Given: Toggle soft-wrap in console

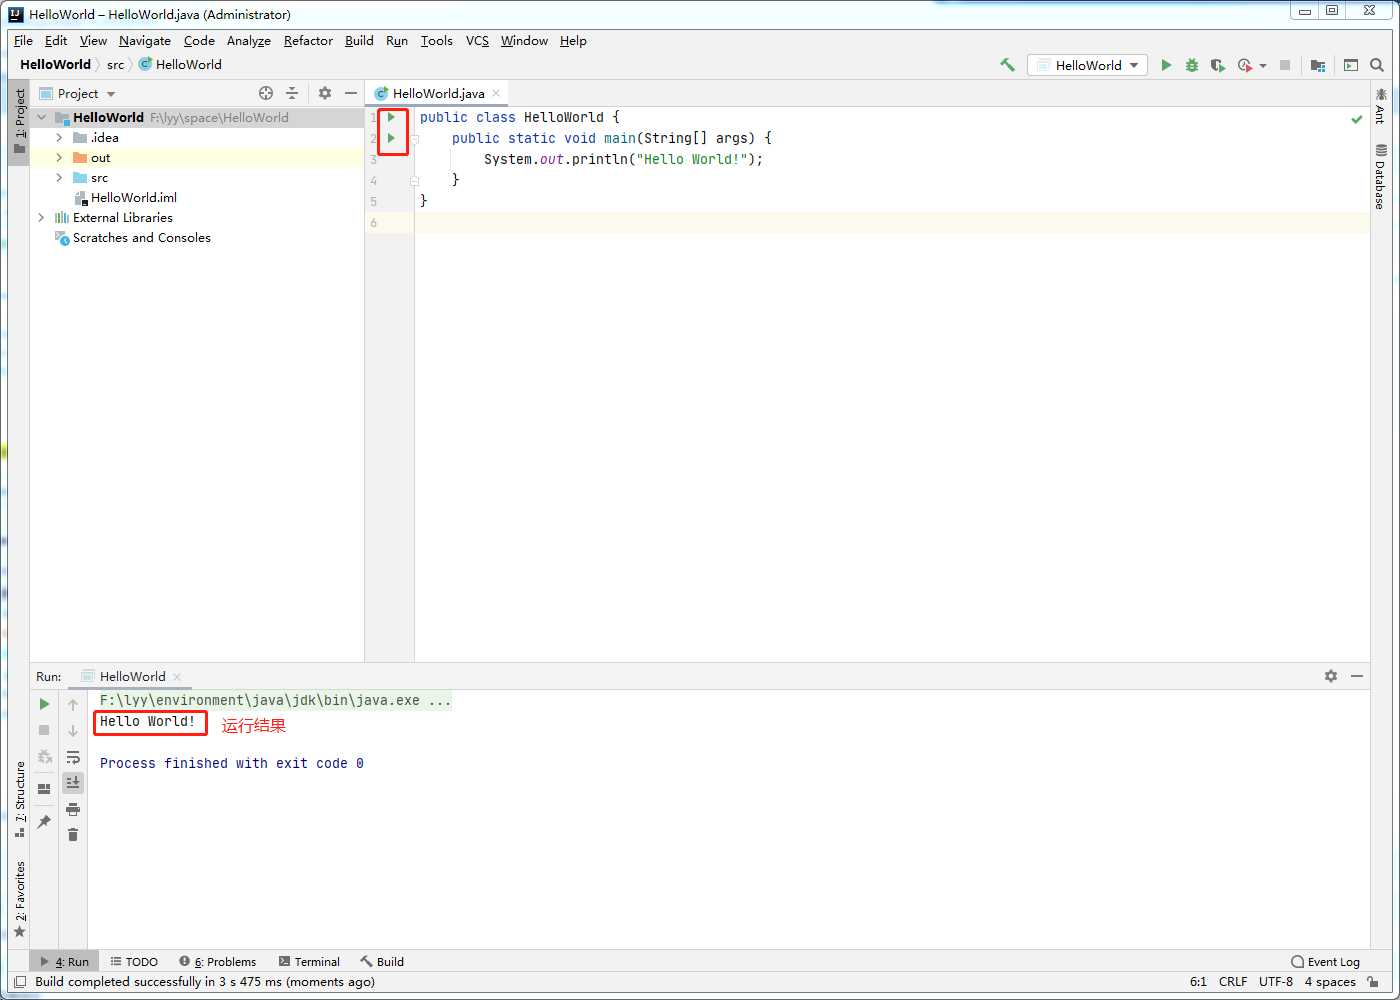Looking at the screenshot, I should click(73, 757).
